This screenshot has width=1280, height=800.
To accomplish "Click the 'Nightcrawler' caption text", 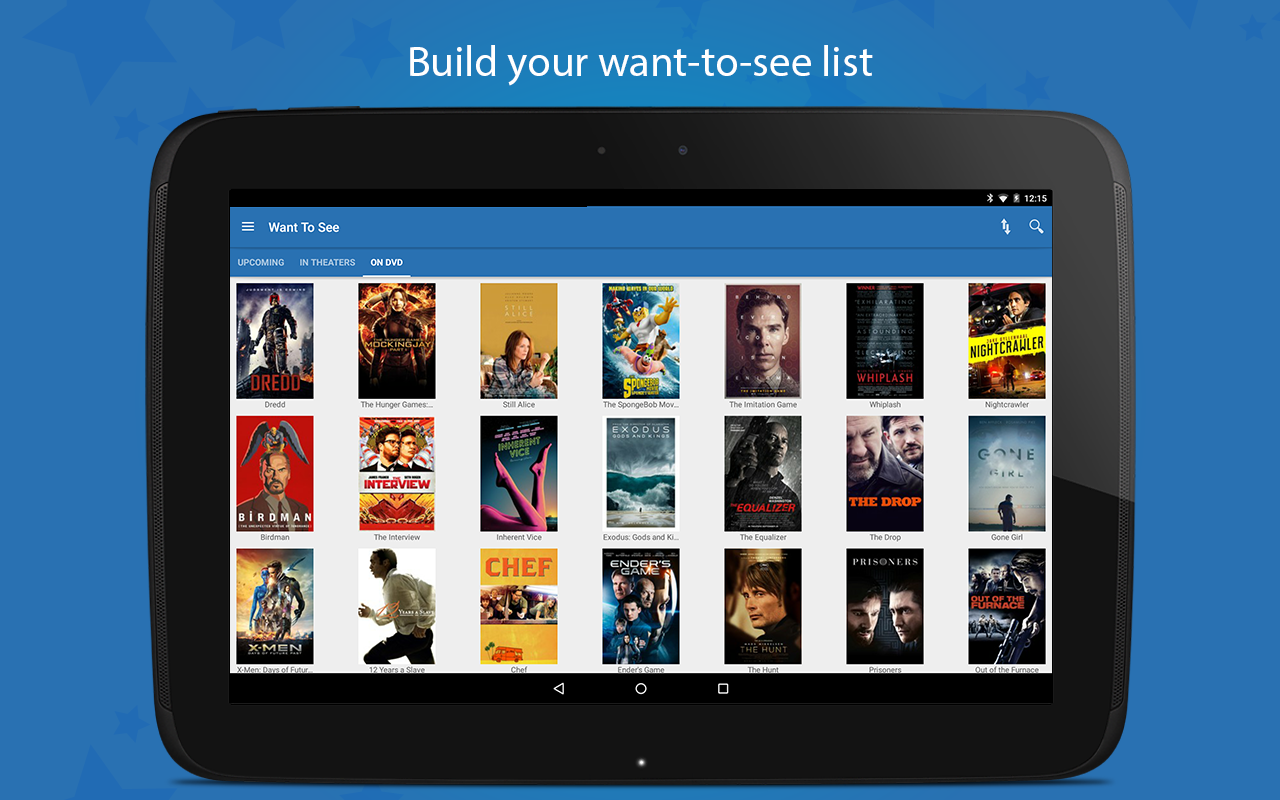I will pyautogui.click(x=1007, y=405).
